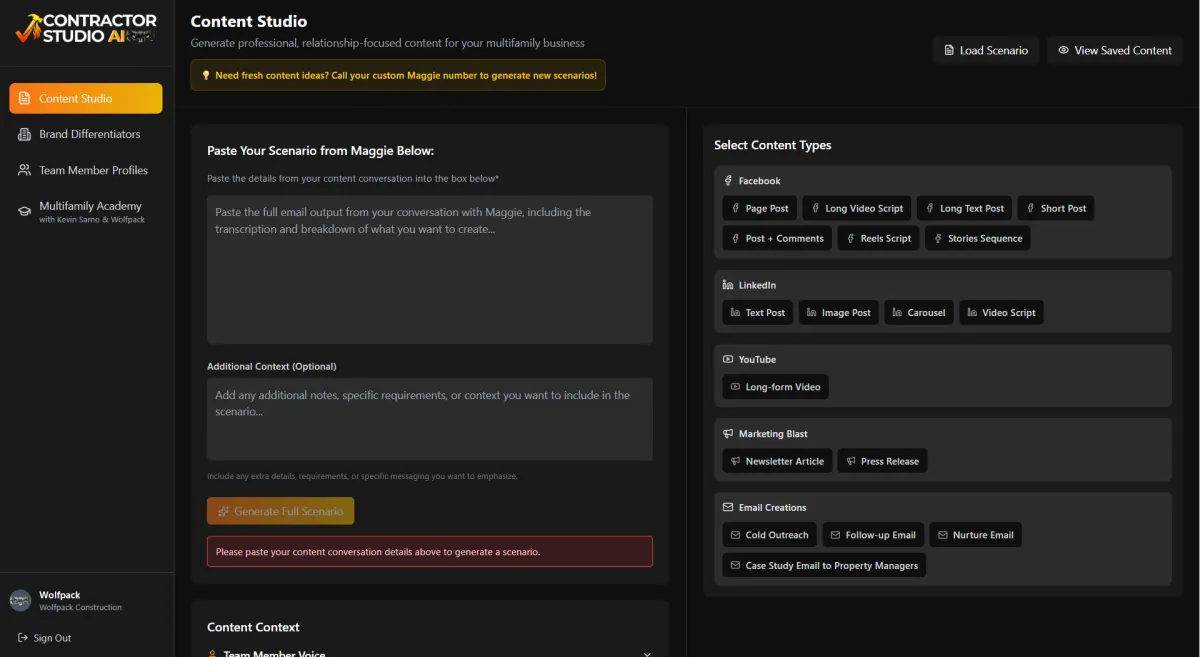Choose Newsletter Article option

777,461
